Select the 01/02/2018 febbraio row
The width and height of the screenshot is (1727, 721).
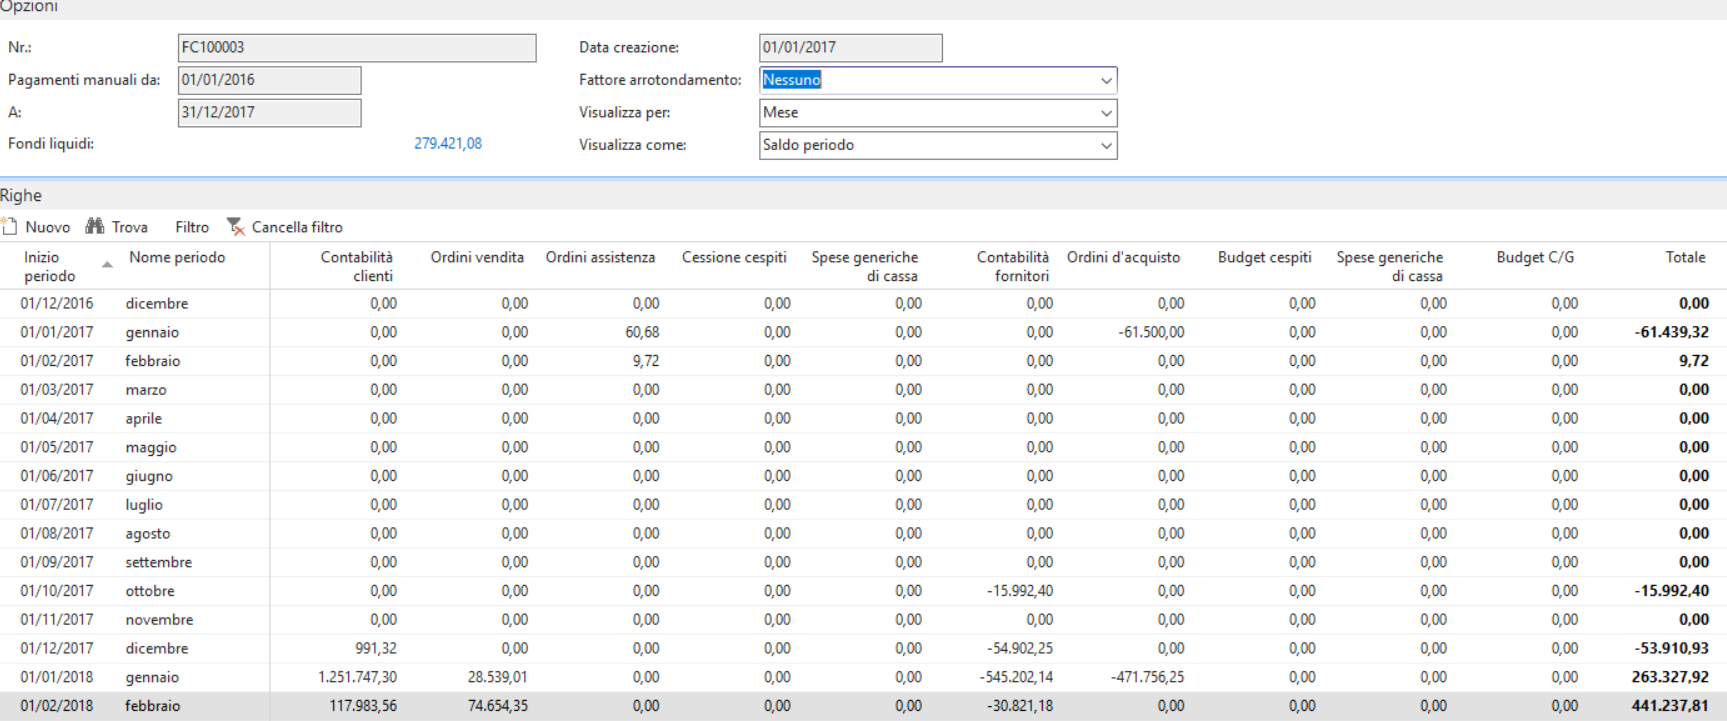click(863, 706)
